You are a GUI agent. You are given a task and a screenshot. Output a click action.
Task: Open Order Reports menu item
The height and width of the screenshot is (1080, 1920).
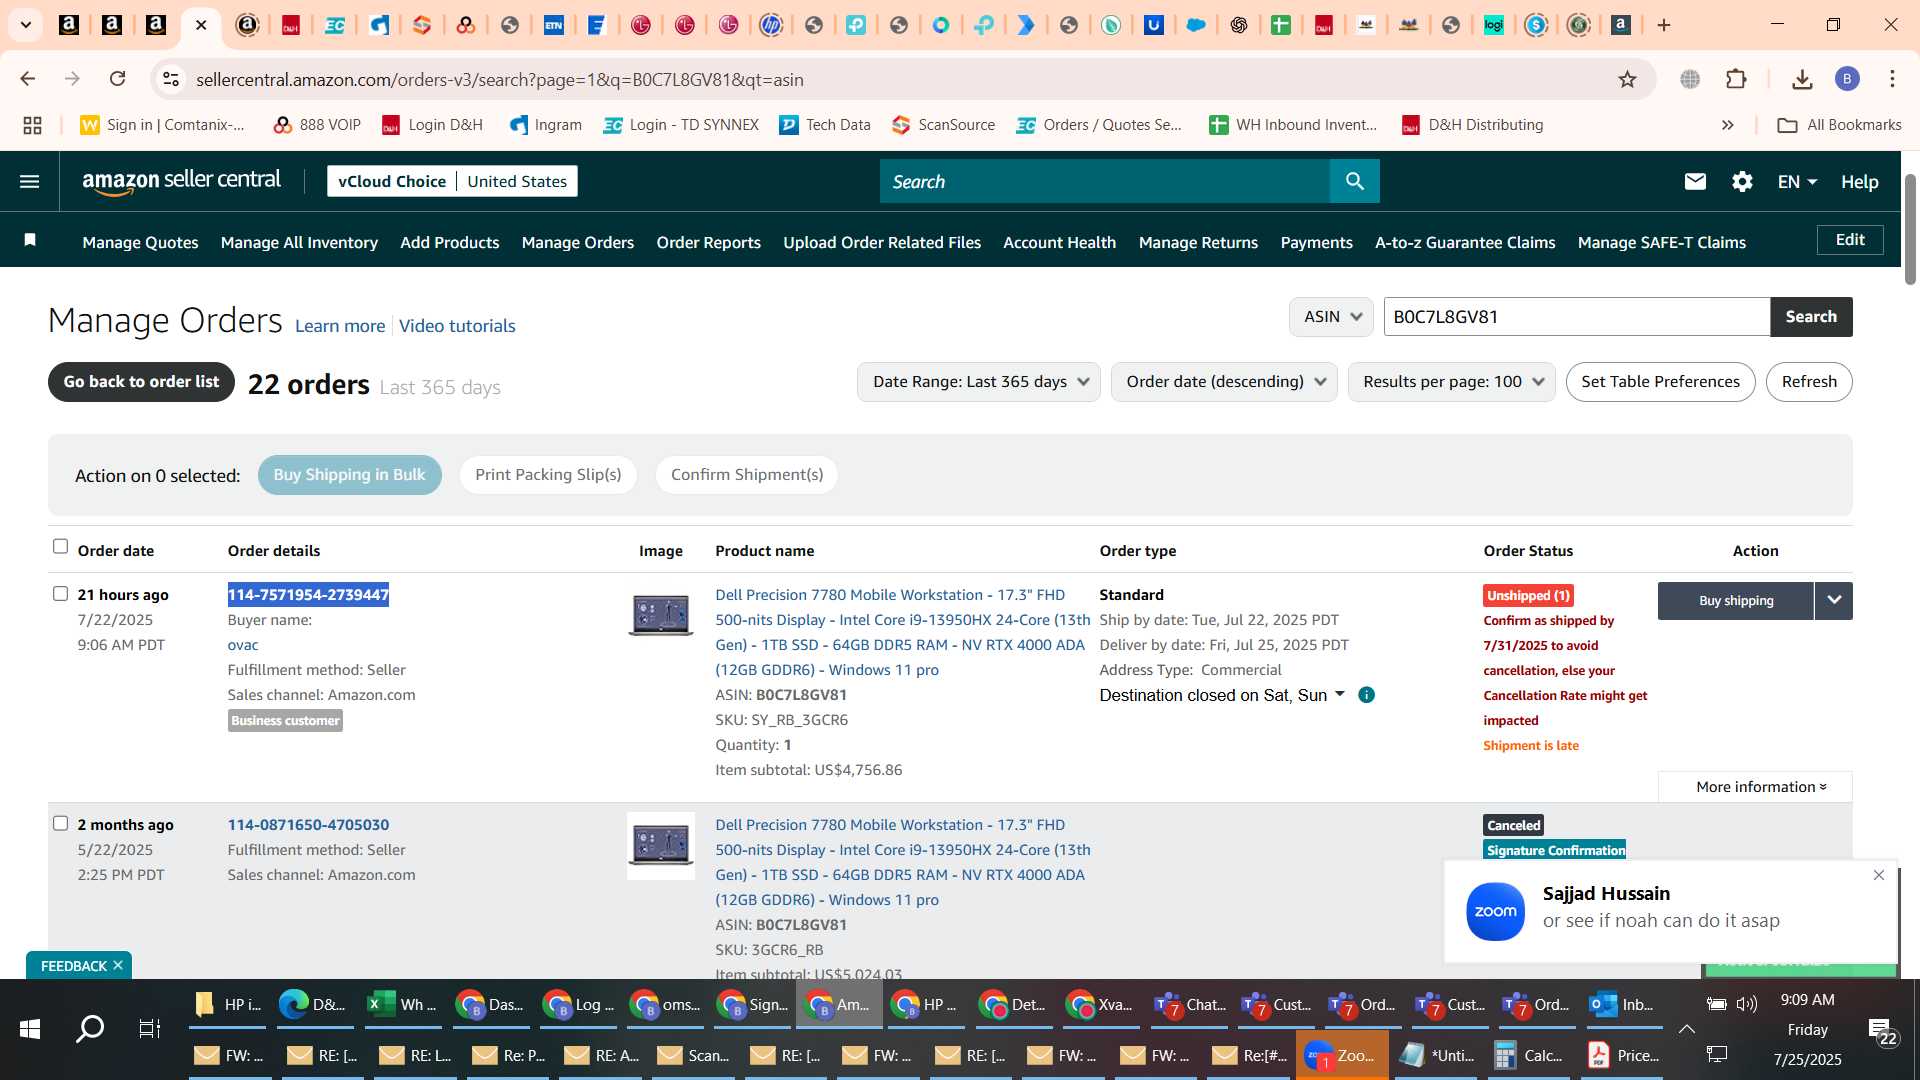click(708, 242)
